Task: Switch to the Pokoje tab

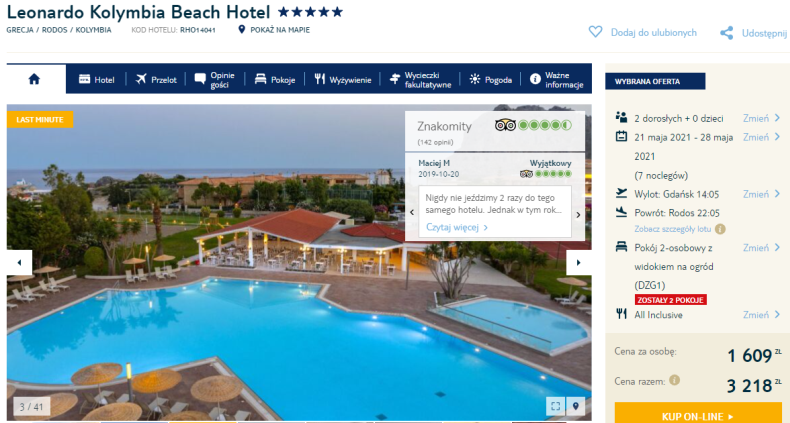Action: click(x=275, y=80)
